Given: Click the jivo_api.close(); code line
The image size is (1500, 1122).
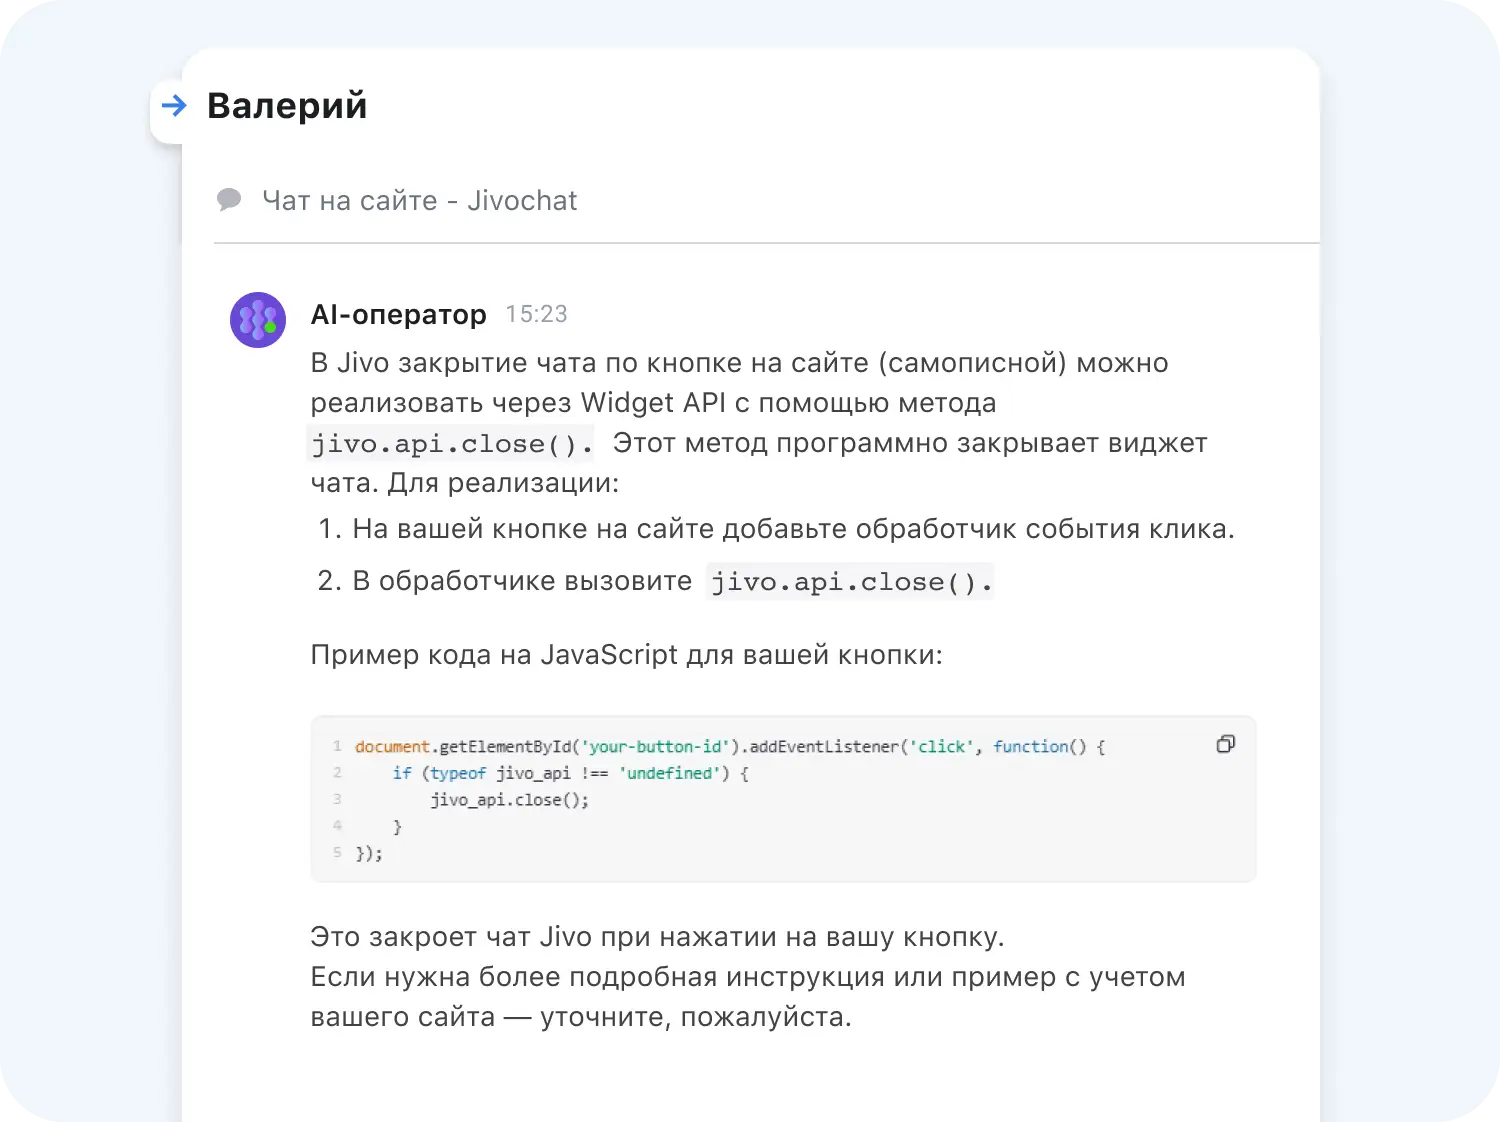Looking at the screenshot, I should click(x=509, y=800).
